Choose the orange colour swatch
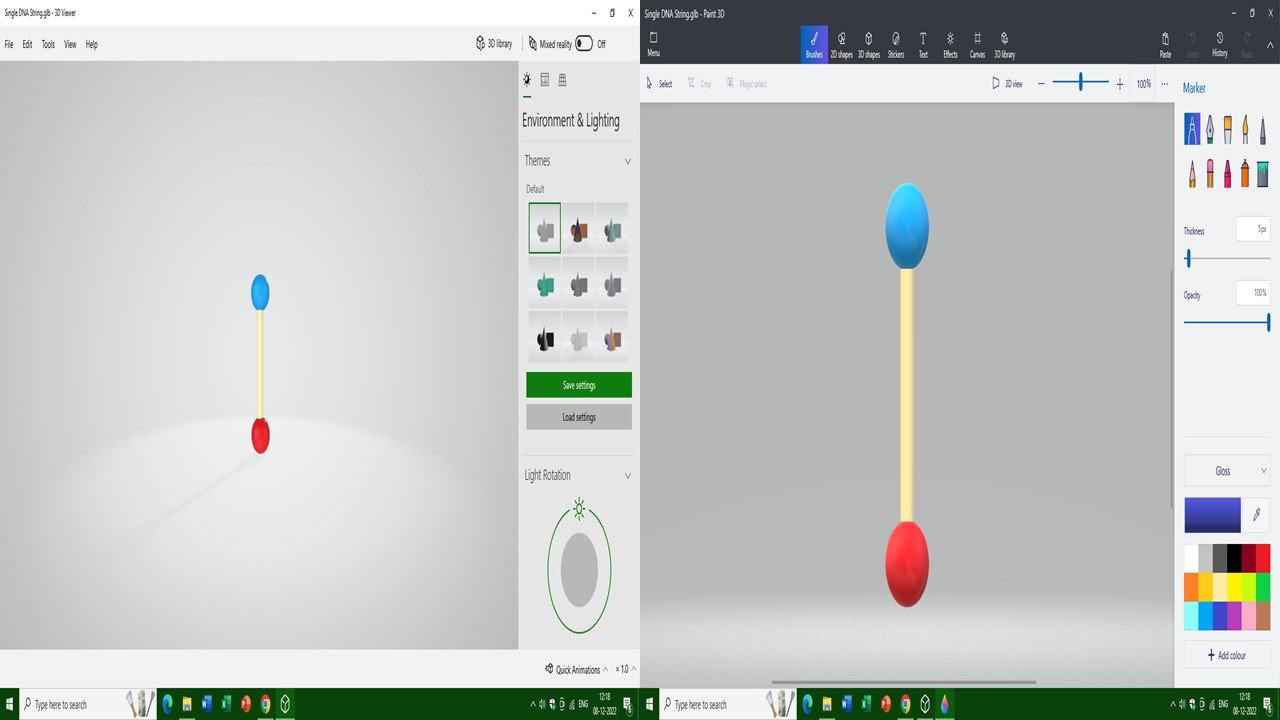Viewport: 1280px width, 720px height. pos(1191,587)
